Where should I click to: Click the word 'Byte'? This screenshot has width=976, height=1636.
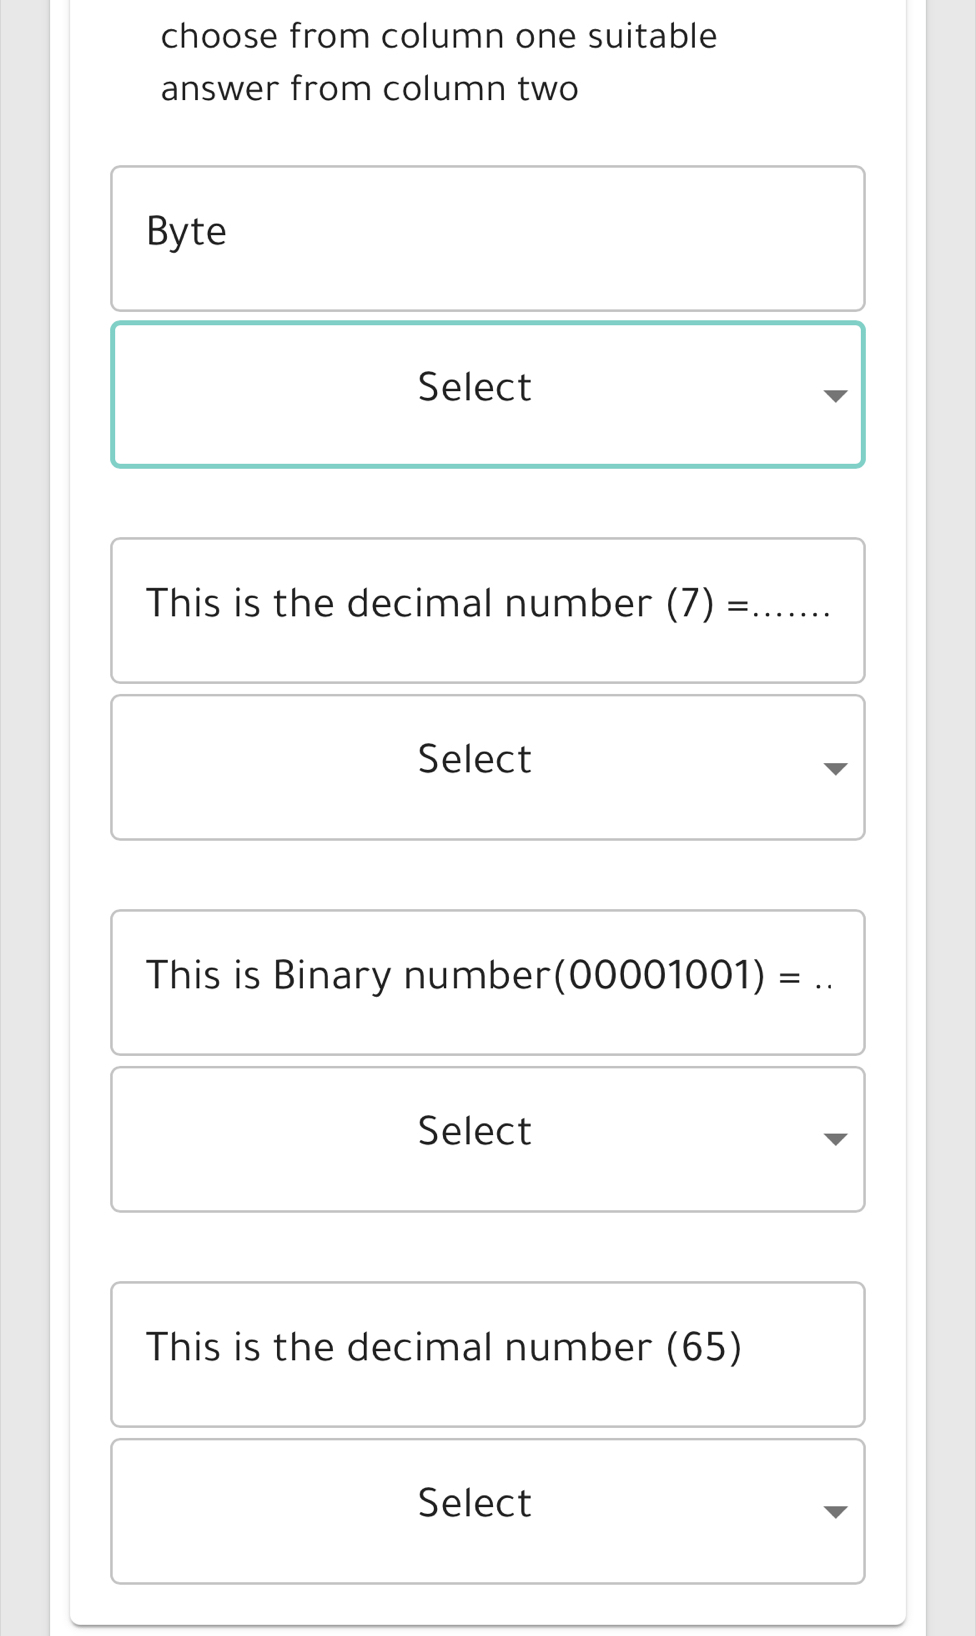(186, 231)
